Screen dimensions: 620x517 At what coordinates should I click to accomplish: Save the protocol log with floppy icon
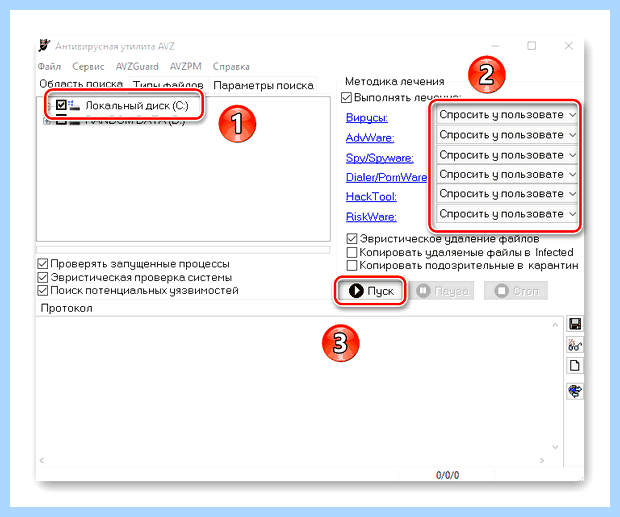point(575,324)
